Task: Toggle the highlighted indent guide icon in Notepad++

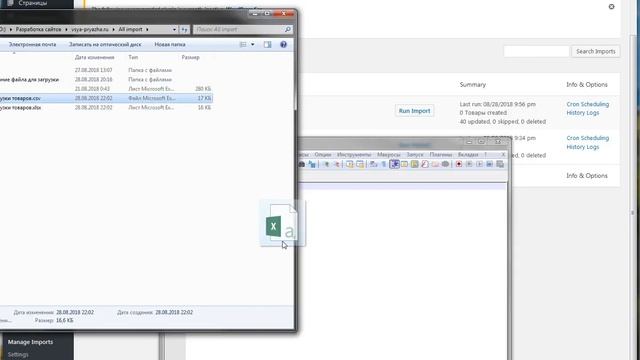Action: point(394,164)
